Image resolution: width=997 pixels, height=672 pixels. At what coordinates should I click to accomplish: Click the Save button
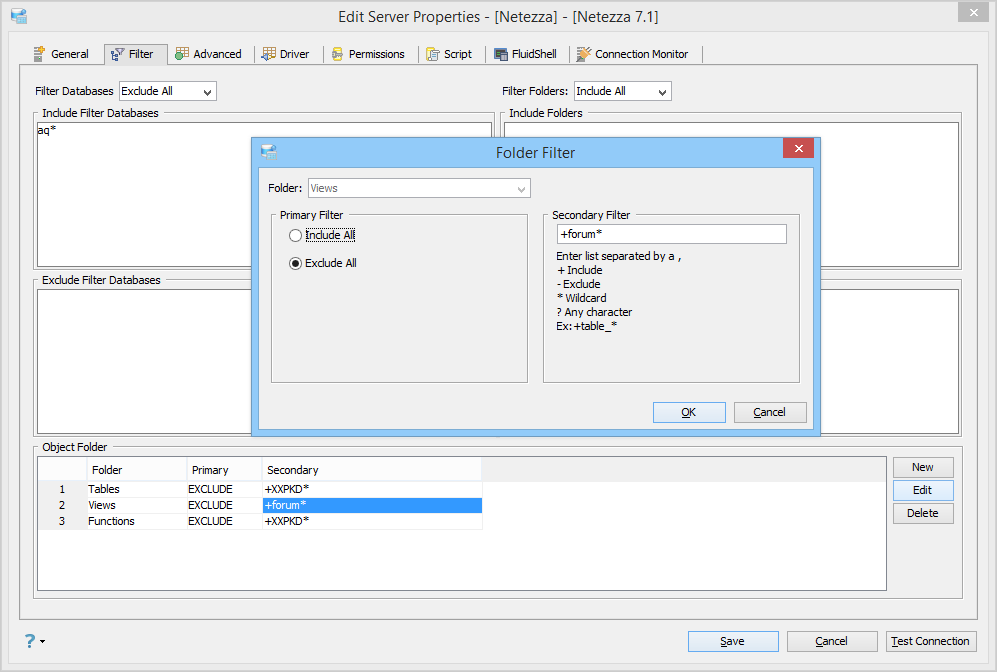[x=732, y=641]
